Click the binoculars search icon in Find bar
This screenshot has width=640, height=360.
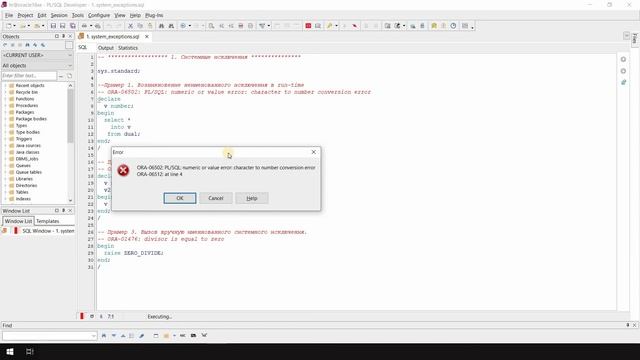[x=104, y=336]
